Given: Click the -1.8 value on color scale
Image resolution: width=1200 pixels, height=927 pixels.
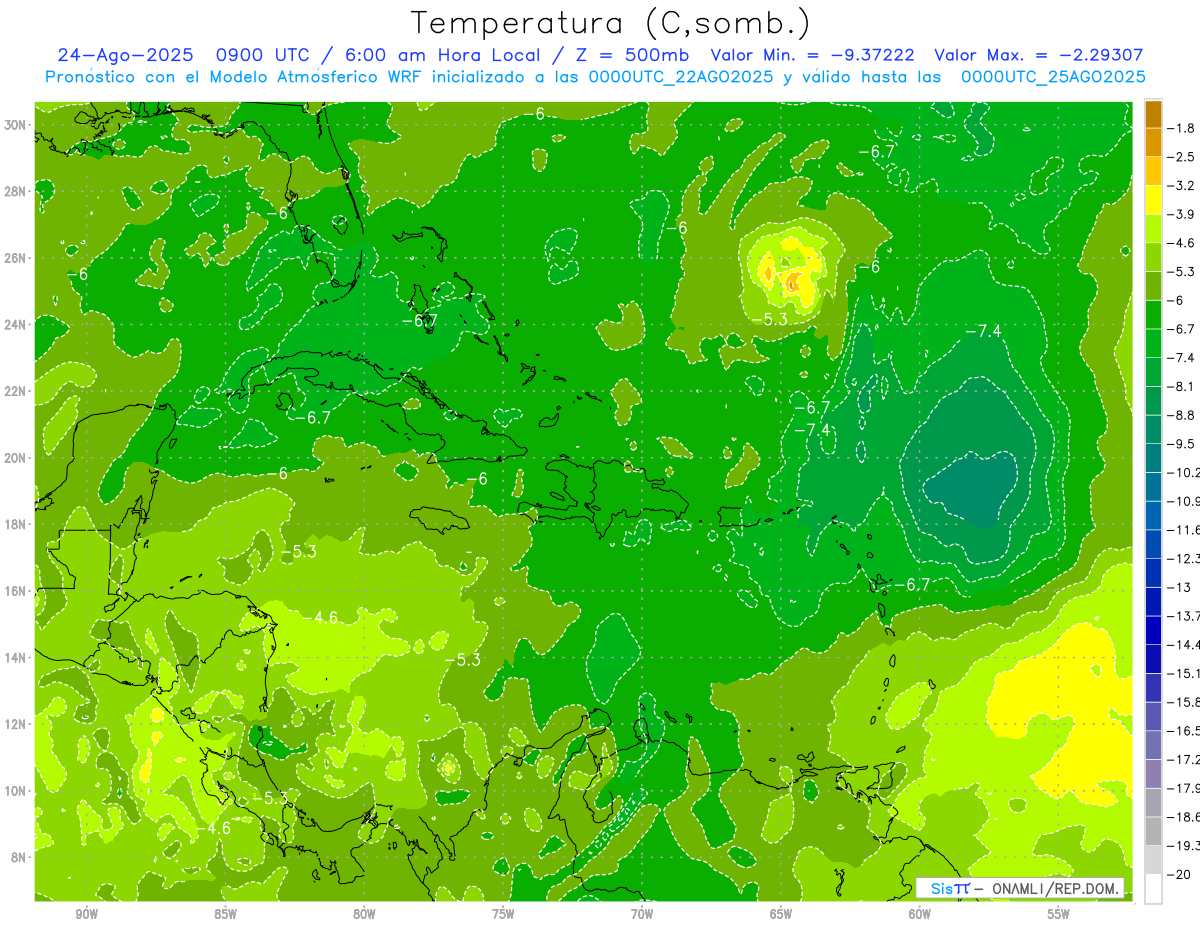Looking at the screenshot, I should pos(1182,128).
